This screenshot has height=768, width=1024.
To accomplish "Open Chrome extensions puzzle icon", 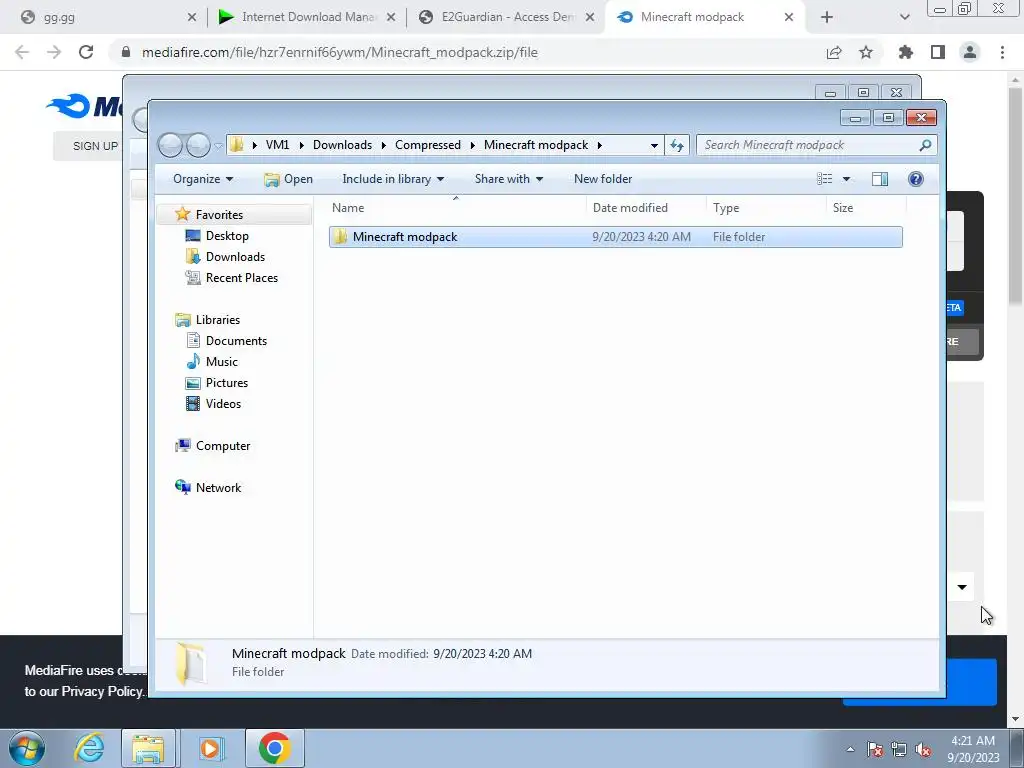I will 905,52.
